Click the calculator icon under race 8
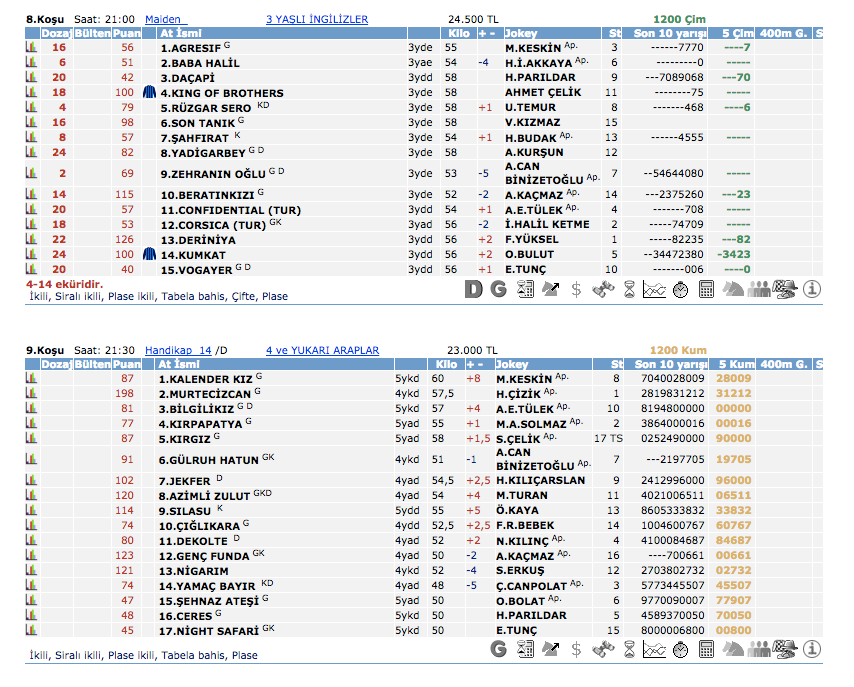Screen dimensions: 854x687 click(706, 290)
